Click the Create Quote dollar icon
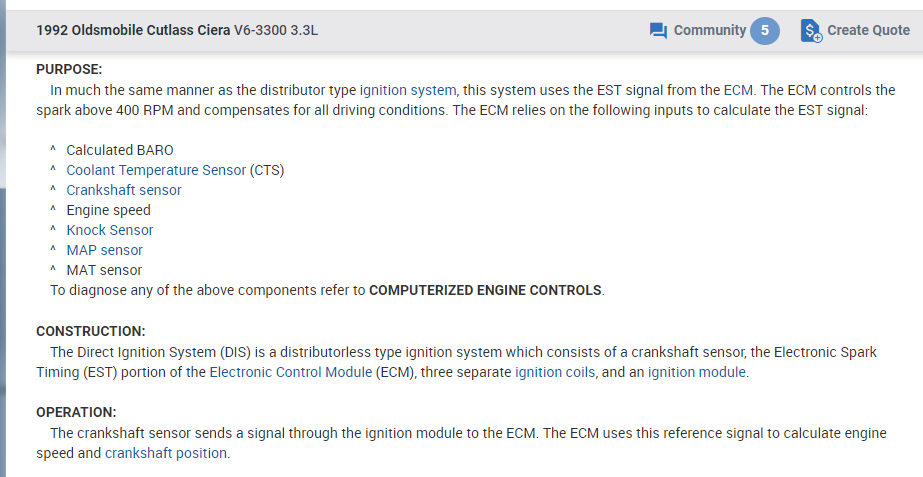Image resolution: width=923 pixels, height=477 pixels. (811, 31)
